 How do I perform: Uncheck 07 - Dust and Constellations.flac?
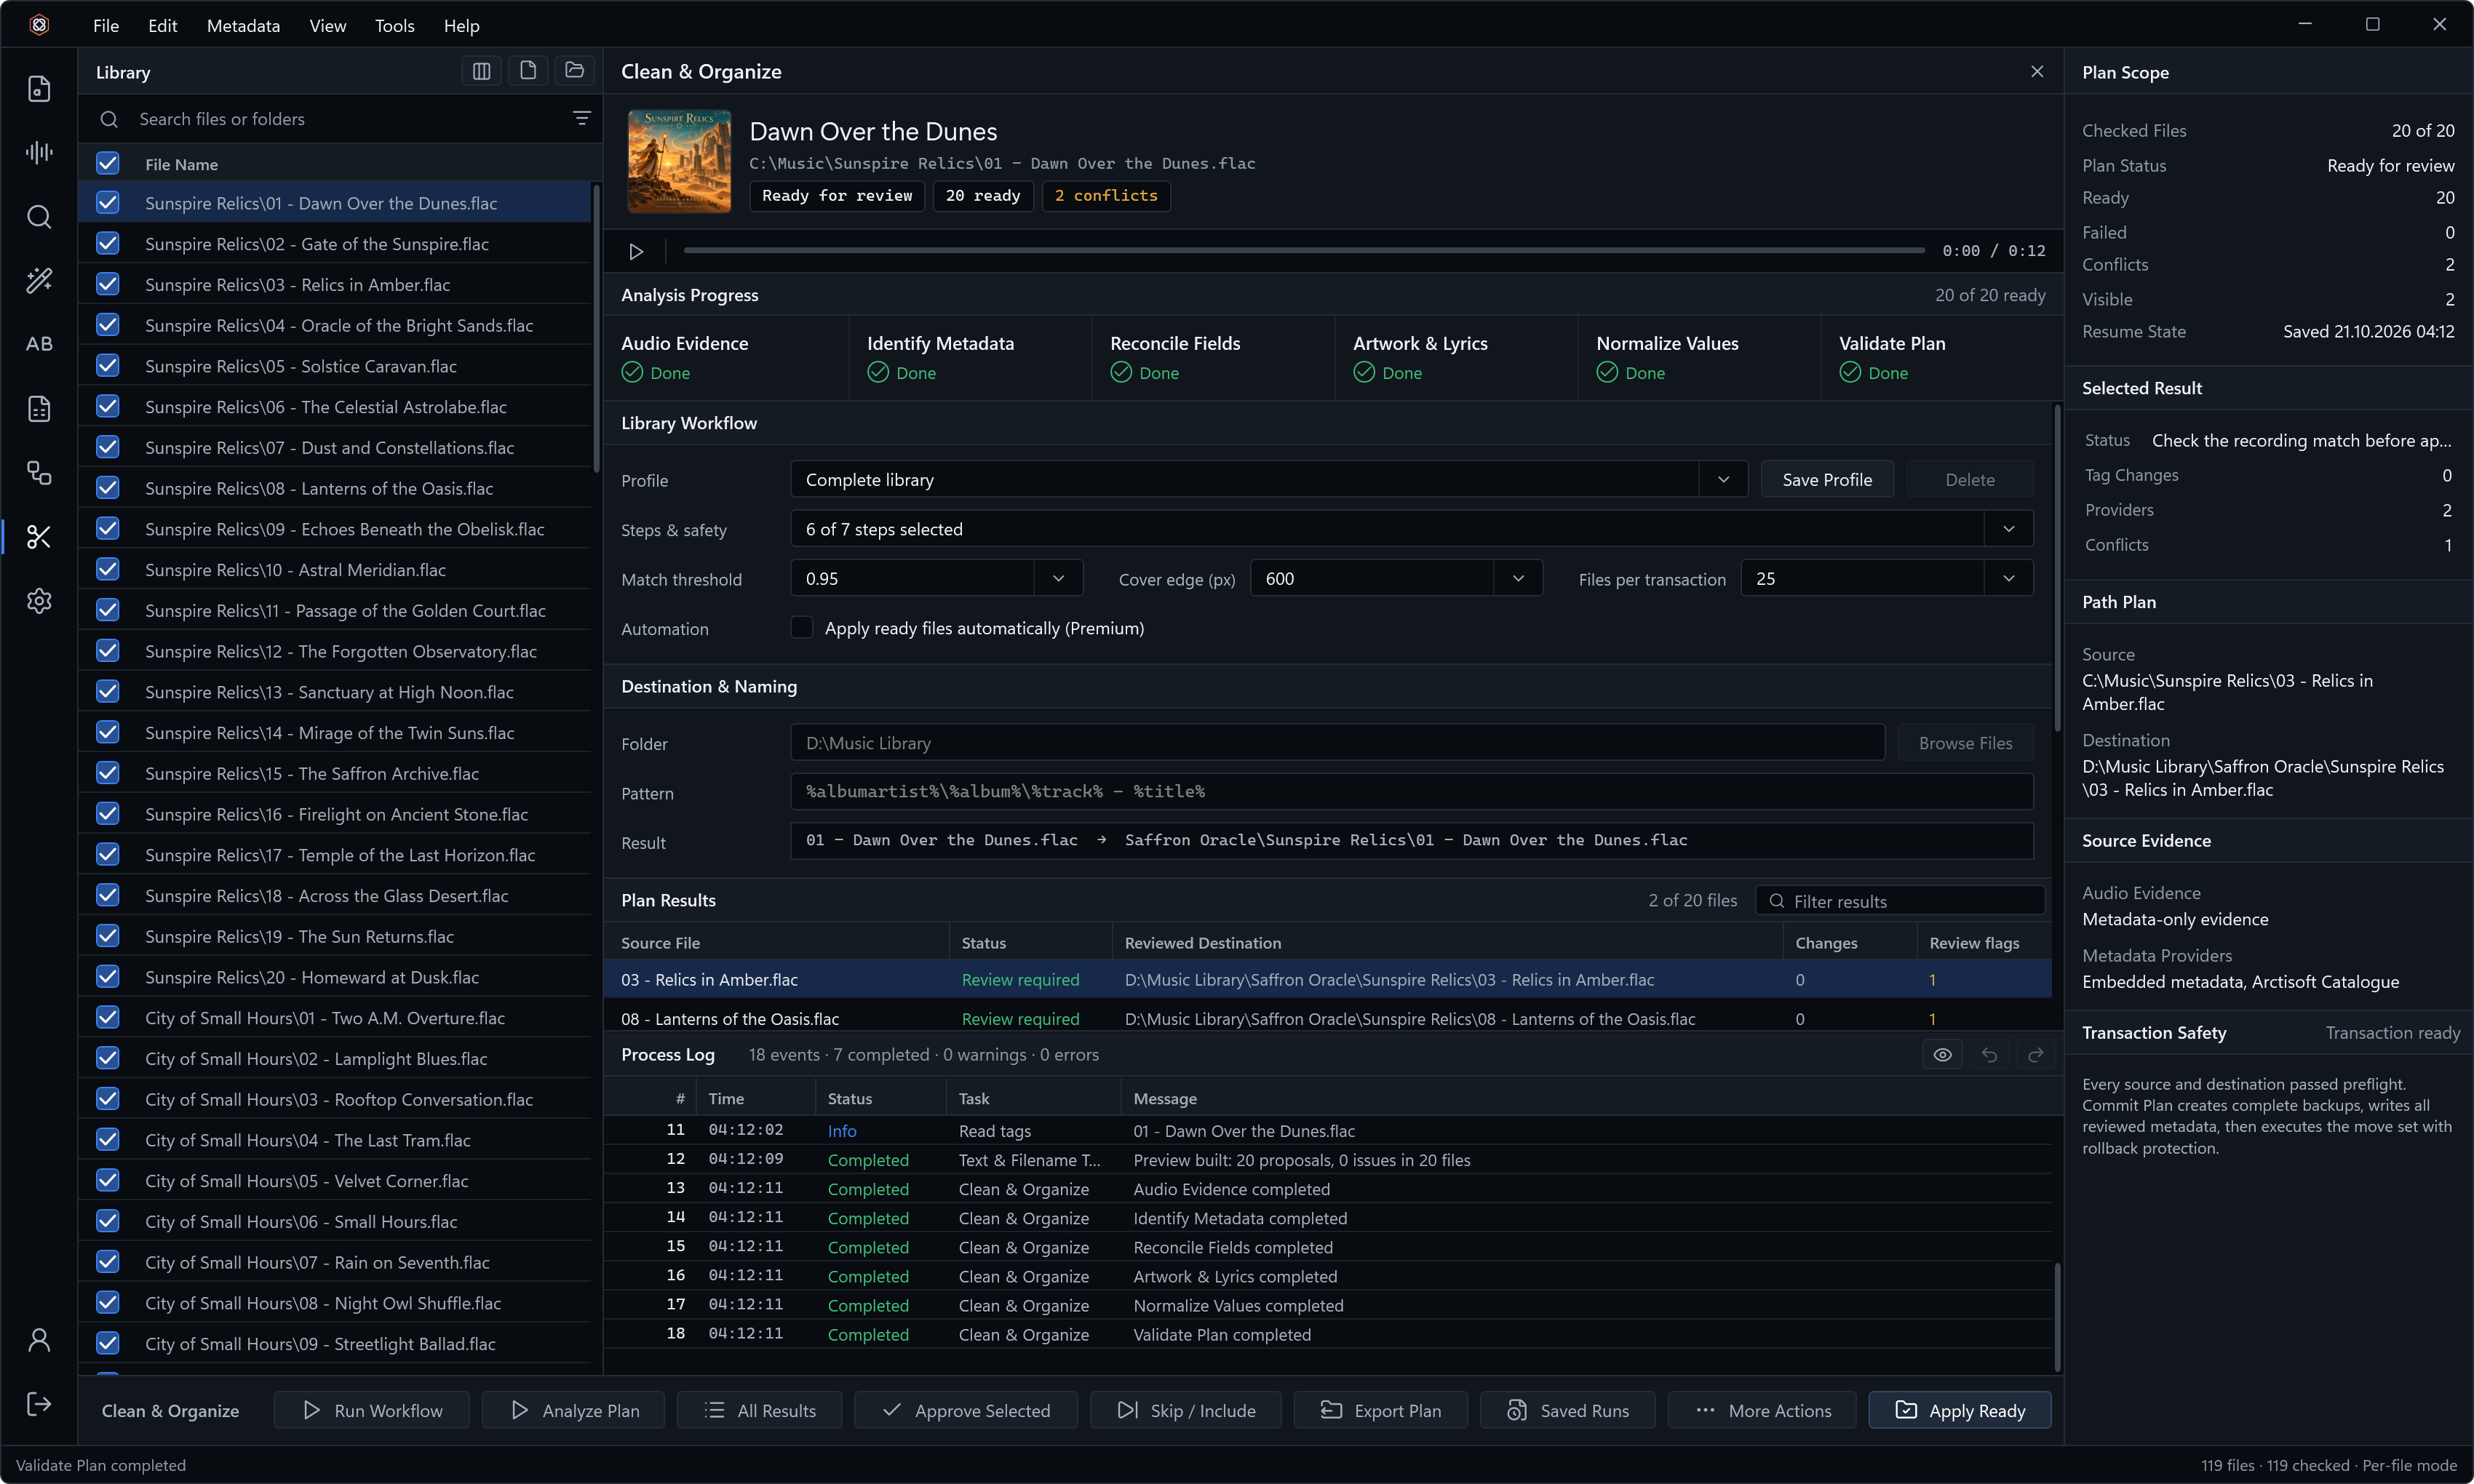click(x=108, y=447)
